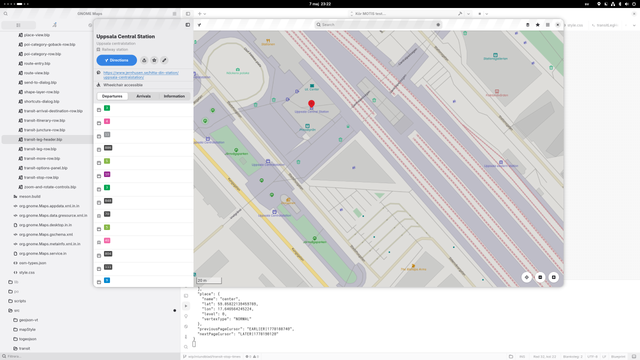Switch to the style.css tab in Builder
640x360 pixels.
click(575, 25)
